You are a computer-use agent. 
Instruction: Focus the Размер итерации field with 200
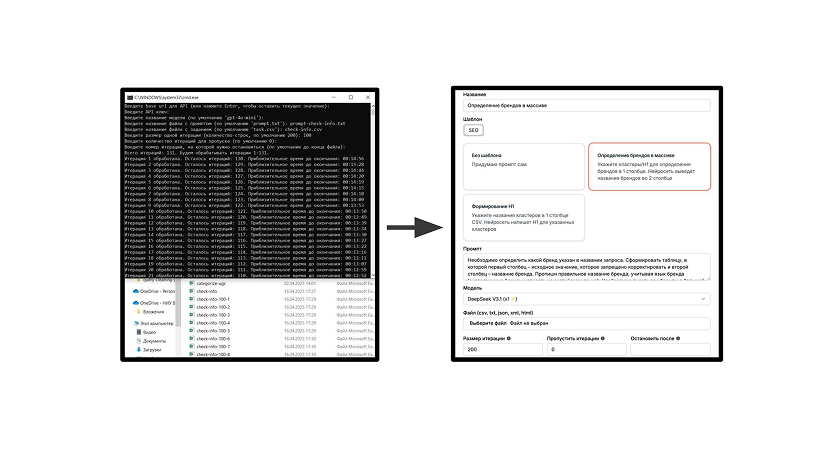point(501,349)
